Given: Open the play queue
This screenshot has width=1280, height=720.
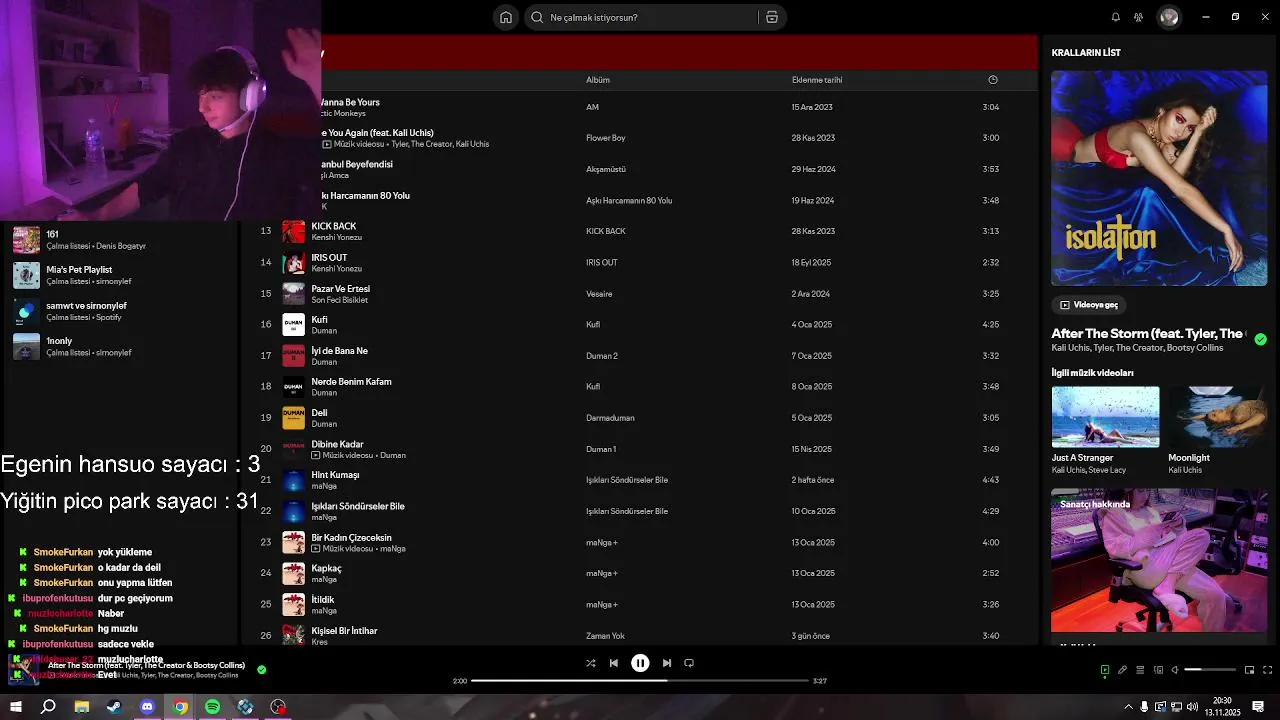Looking at the screenshot, I should 1140,670.
